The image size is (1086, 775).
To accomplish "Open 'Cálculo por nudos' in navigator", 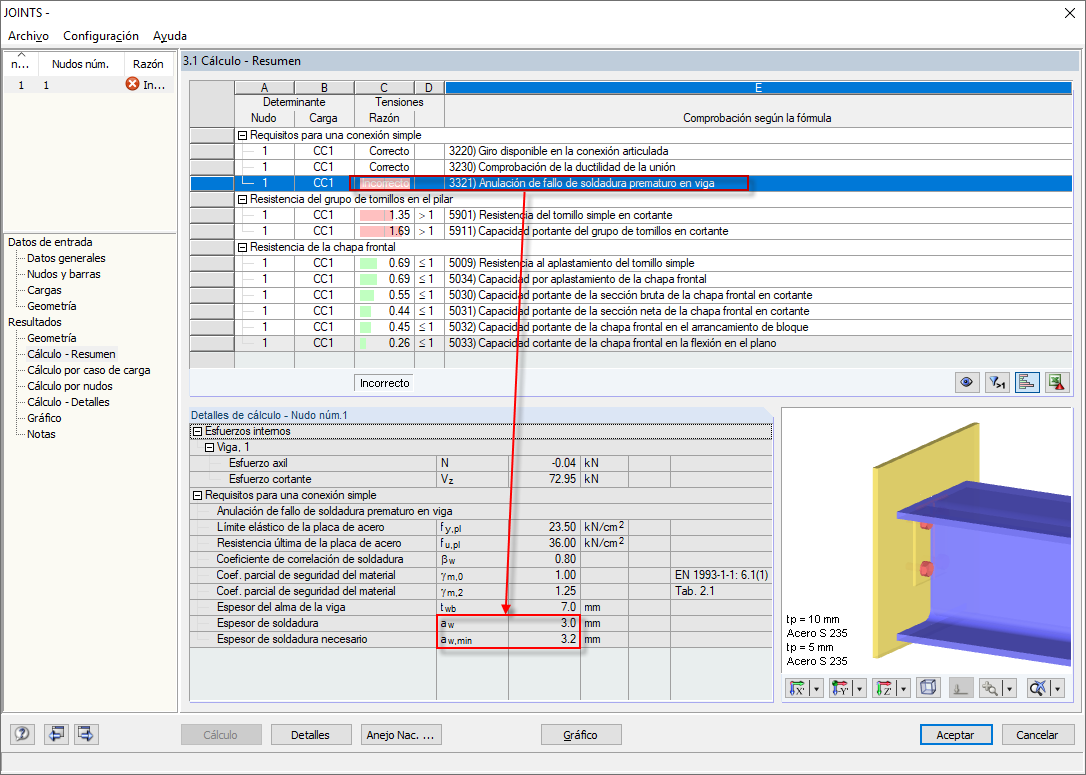I will [70, 386].
